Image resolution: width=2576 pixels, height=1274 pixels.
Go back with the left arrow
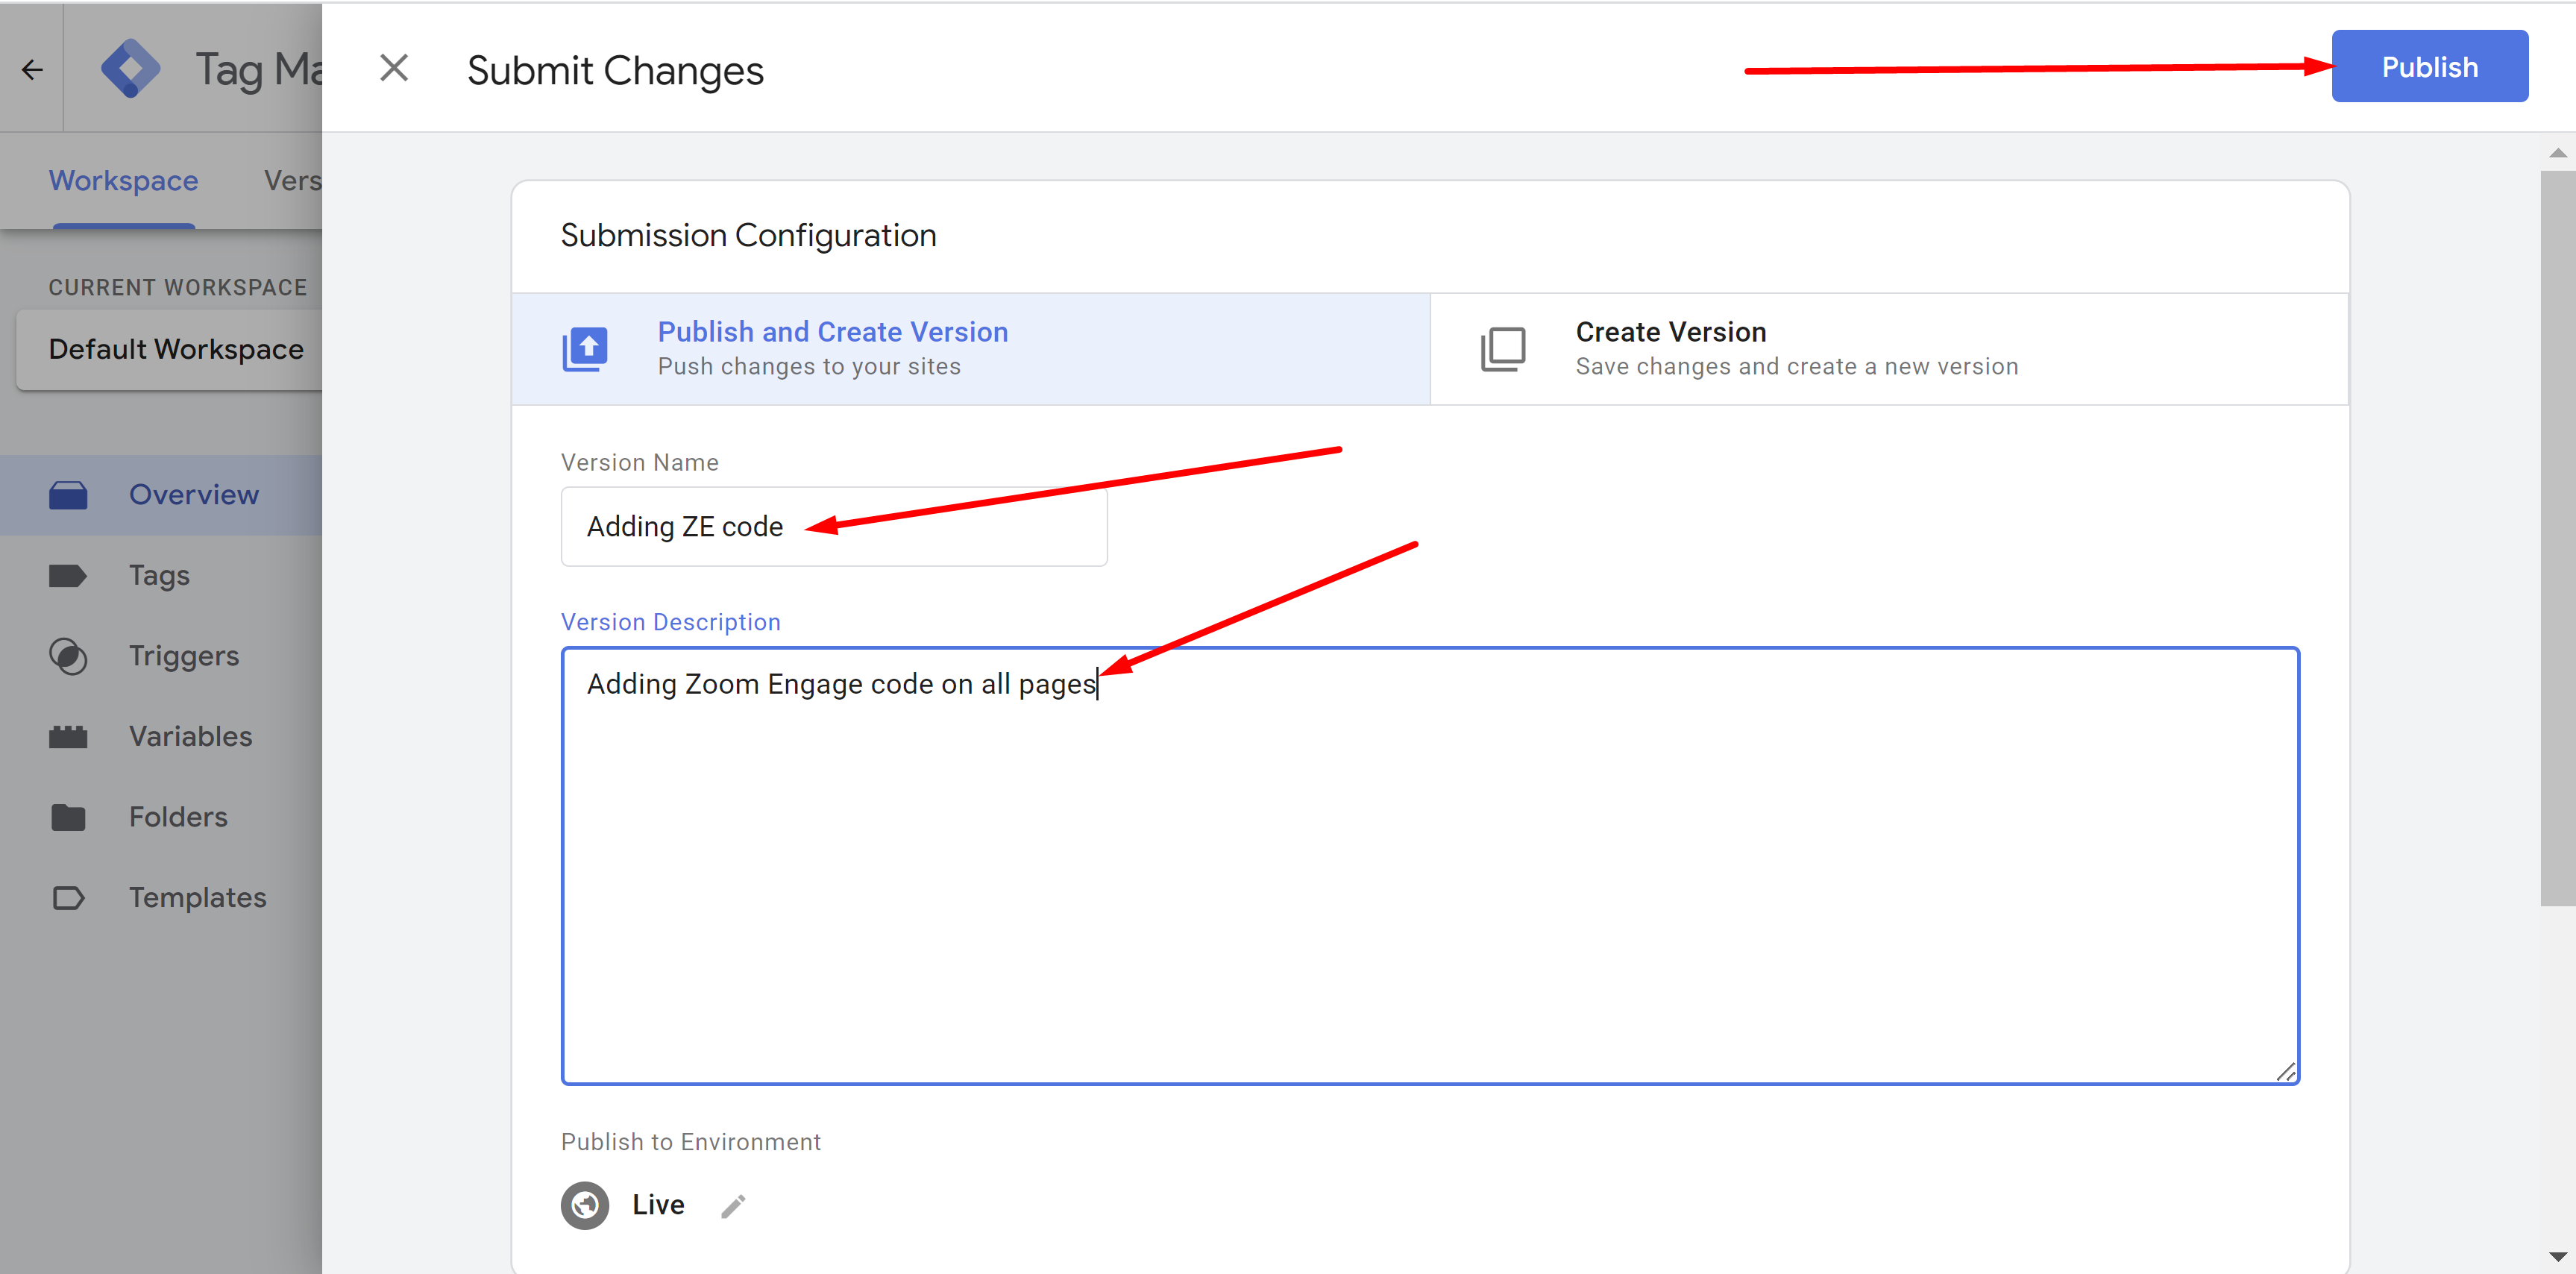[x=32, y=69]
